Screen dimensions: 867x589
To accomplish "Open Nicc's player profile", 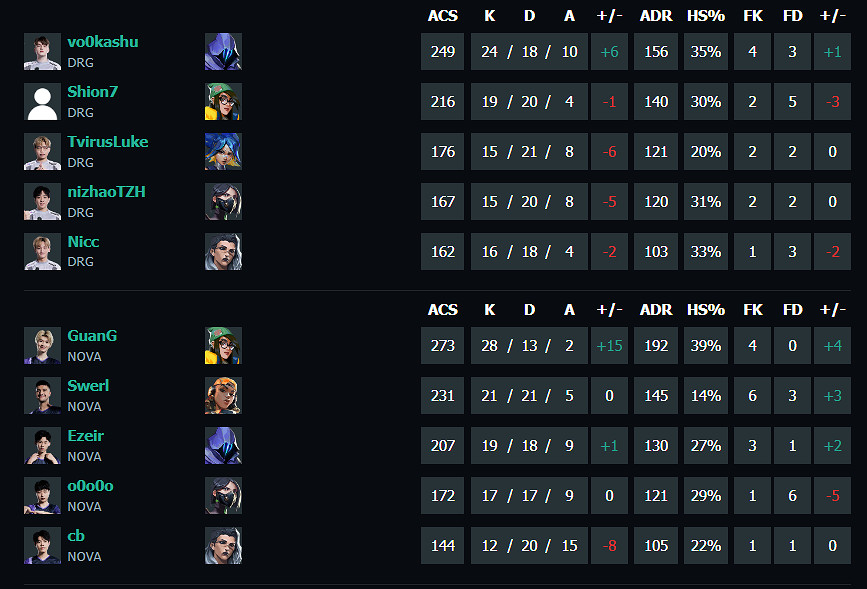I will [83, 241].
